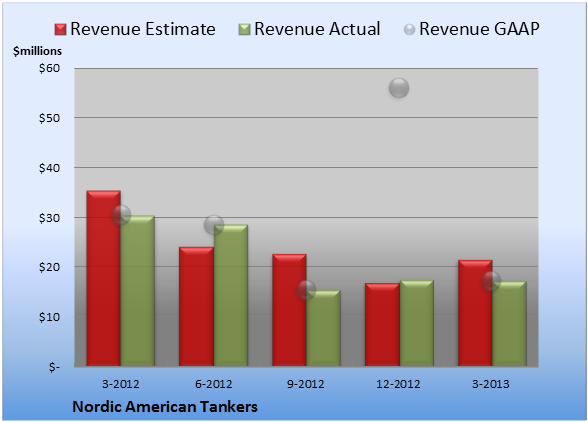Click the "9-2012" x-axis label
The image size is (588, 422).
tap(306, 384)
